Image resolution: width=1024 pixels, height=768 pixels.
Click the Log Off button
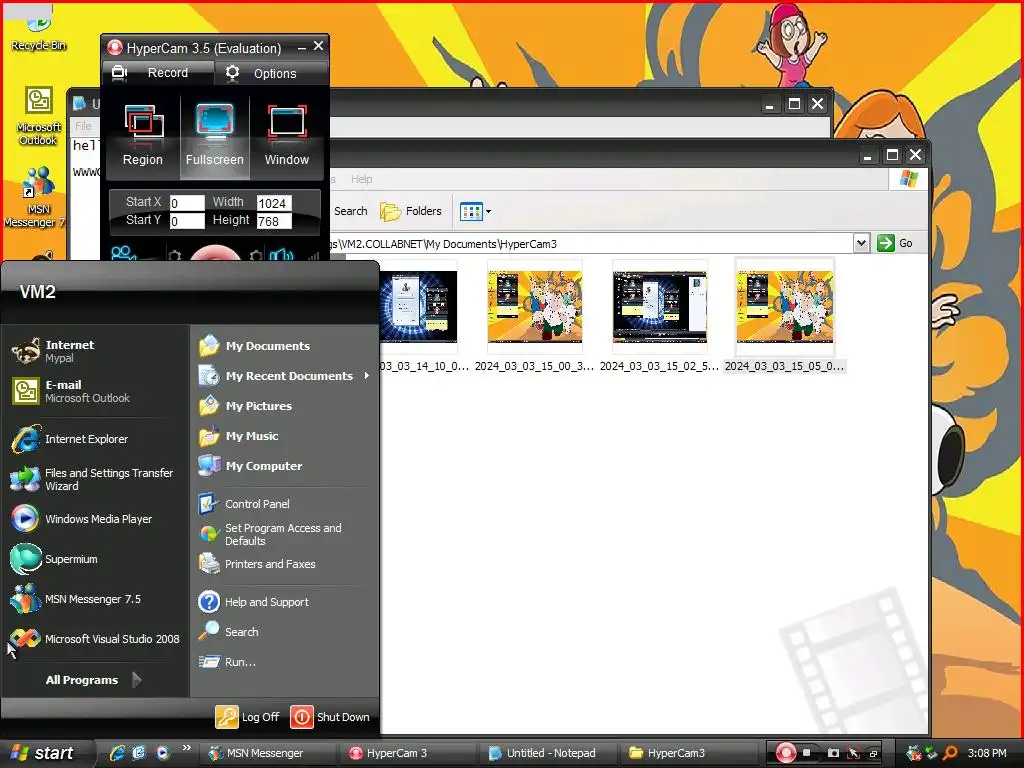pyautogui.click(x=248, y=716)
